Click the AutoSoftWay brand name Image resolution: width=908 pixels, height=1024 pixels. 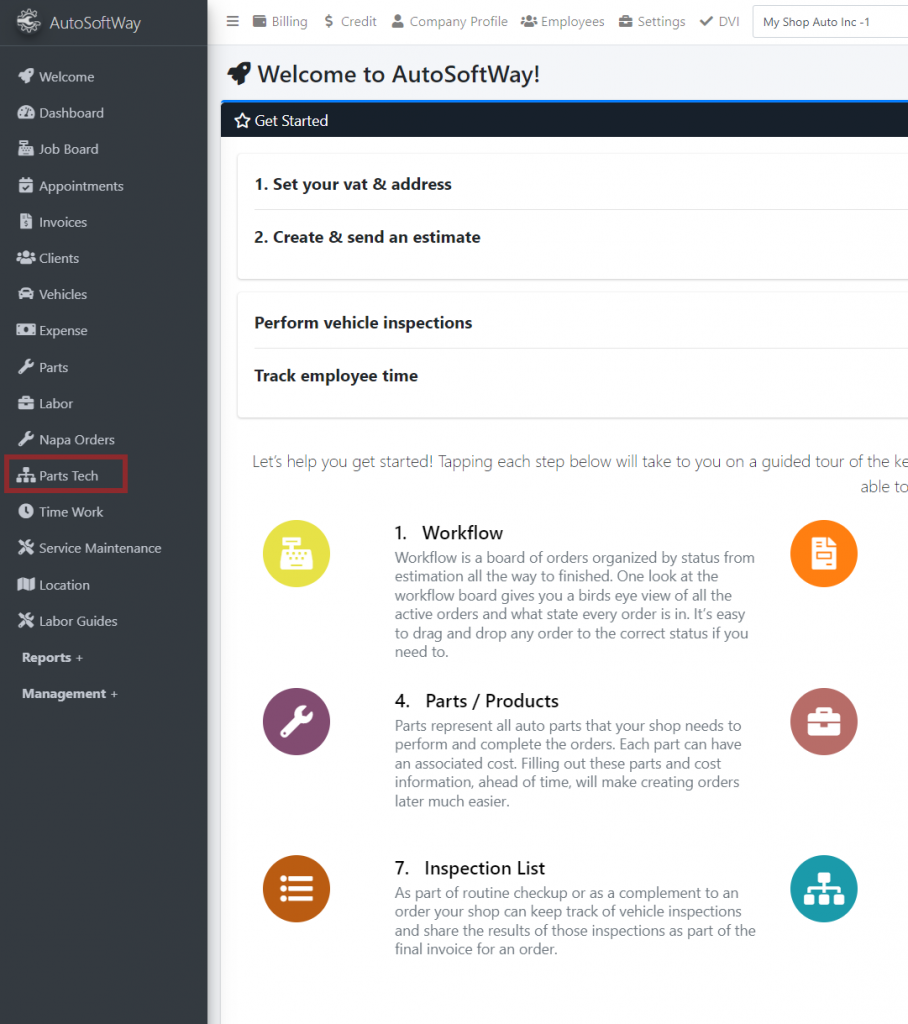(95, 23)
